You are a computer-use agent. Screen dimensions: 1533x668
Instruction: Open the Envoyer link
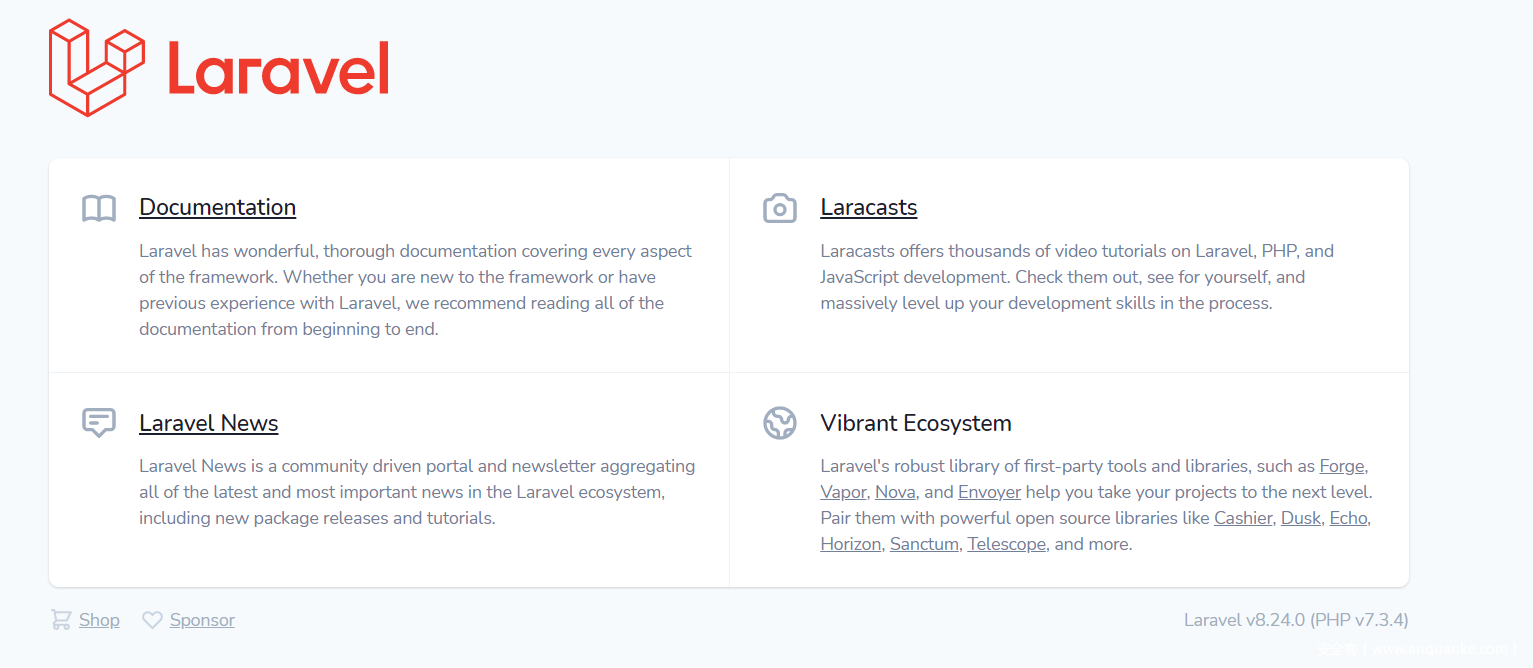(x=989, y=492)
